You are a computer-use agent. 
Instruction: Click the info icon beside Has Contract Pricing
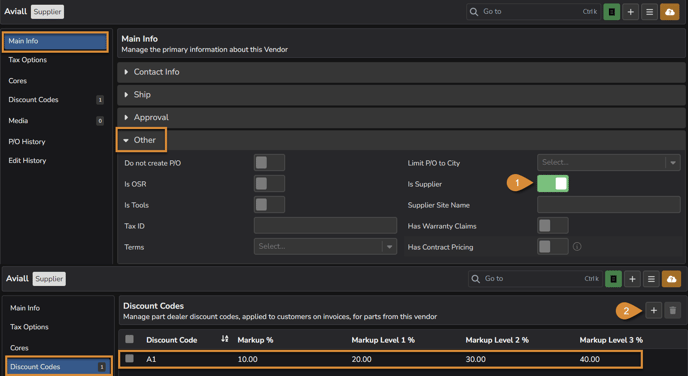[577, 247]
